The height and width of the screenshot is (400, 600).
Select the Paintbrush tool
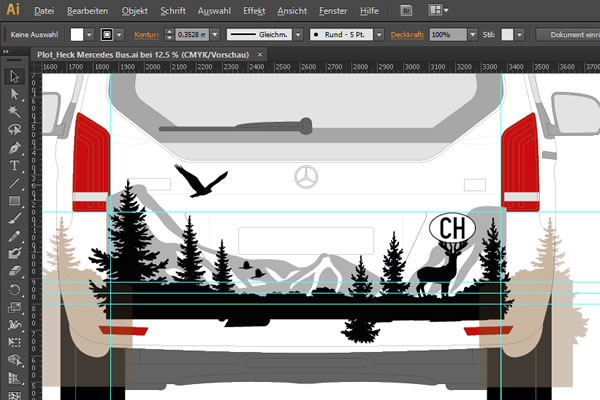click(15, 219)
